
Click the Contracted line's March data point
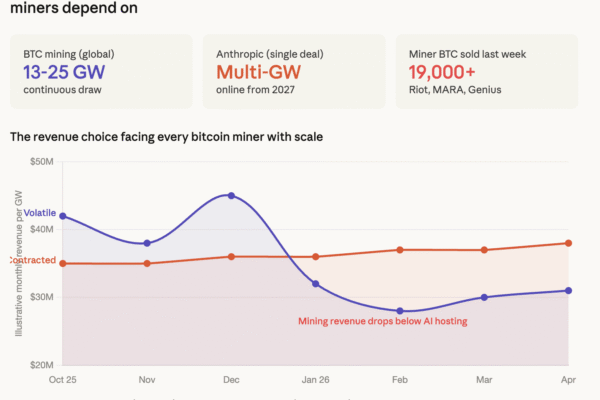click(484, 250)
